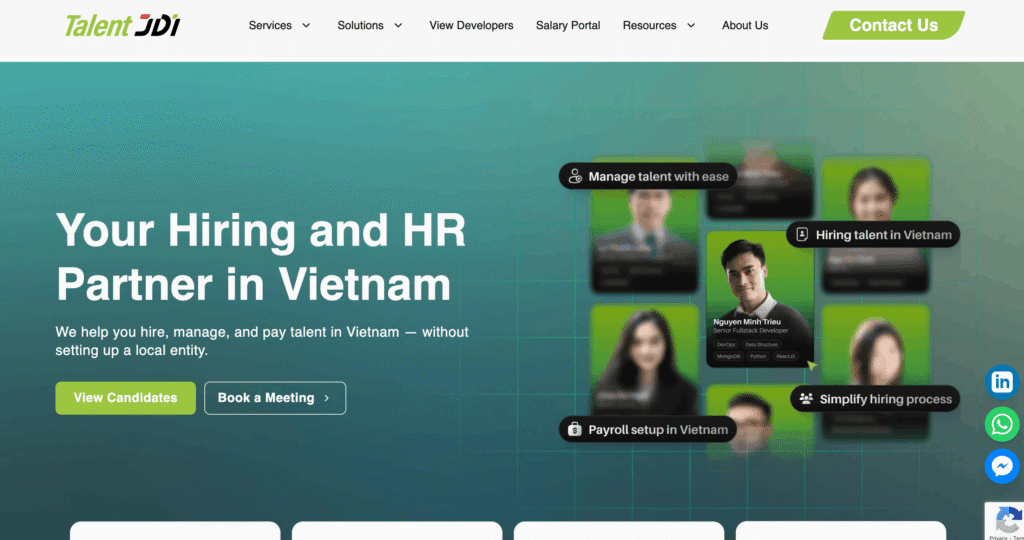Open the Messenger chat icon
The width and height of the screenshot is (1024, 540).
click(1001, 466)
